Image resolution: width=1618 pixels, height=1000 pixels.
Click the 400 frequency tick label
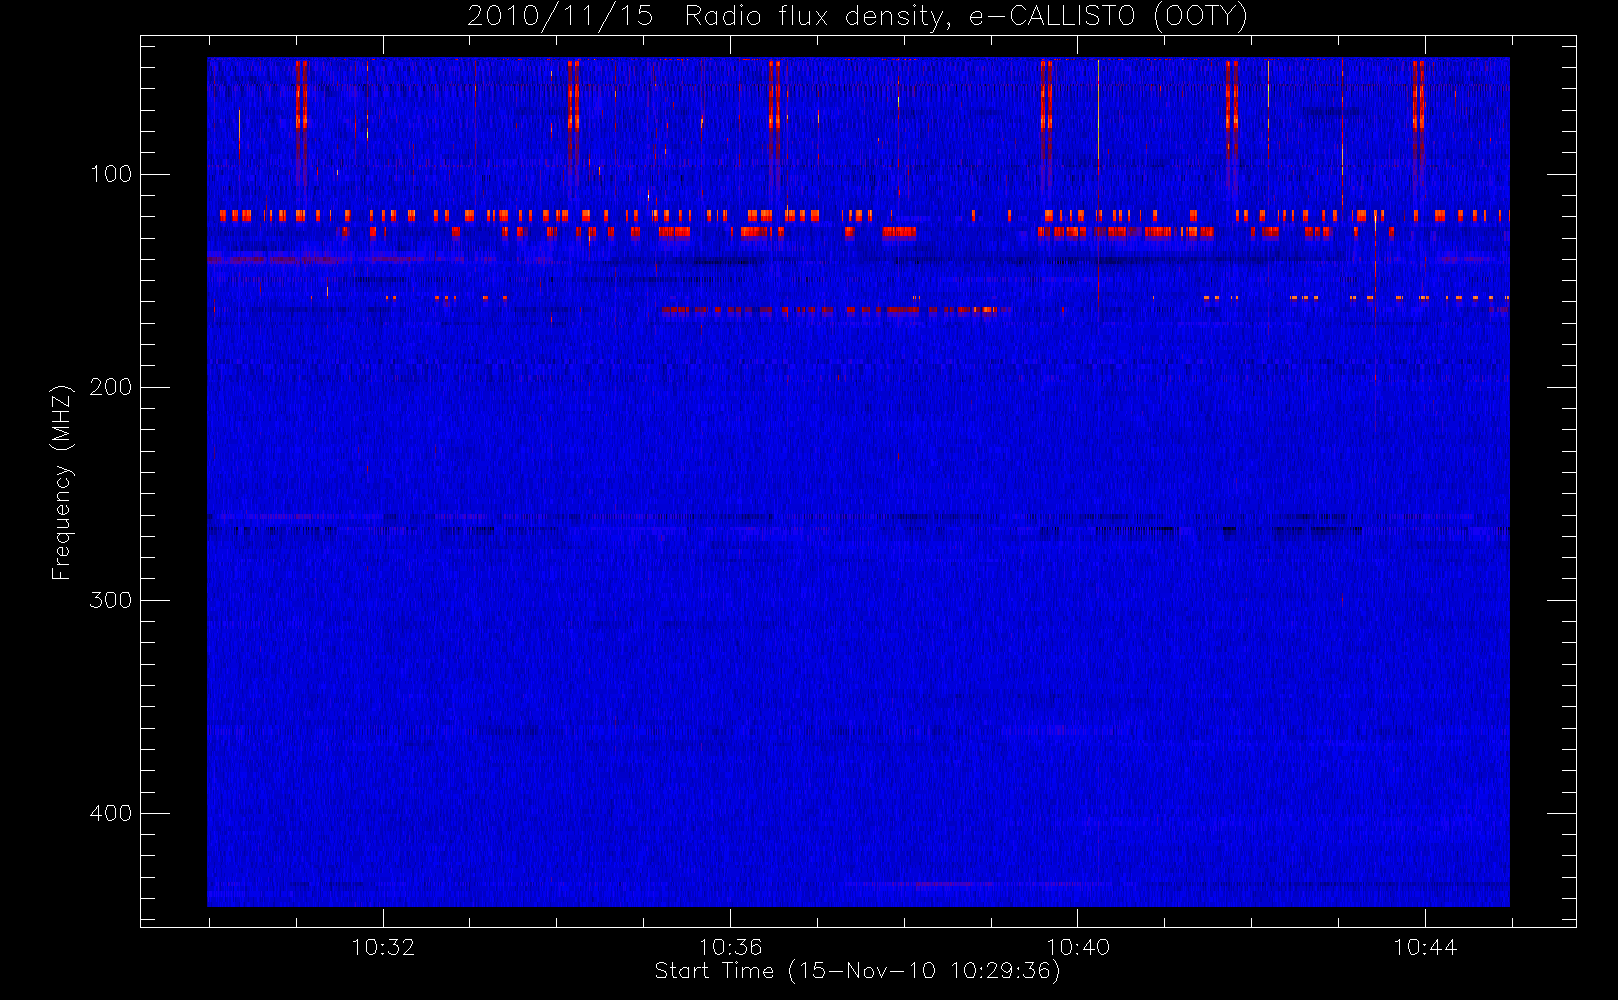111,813
